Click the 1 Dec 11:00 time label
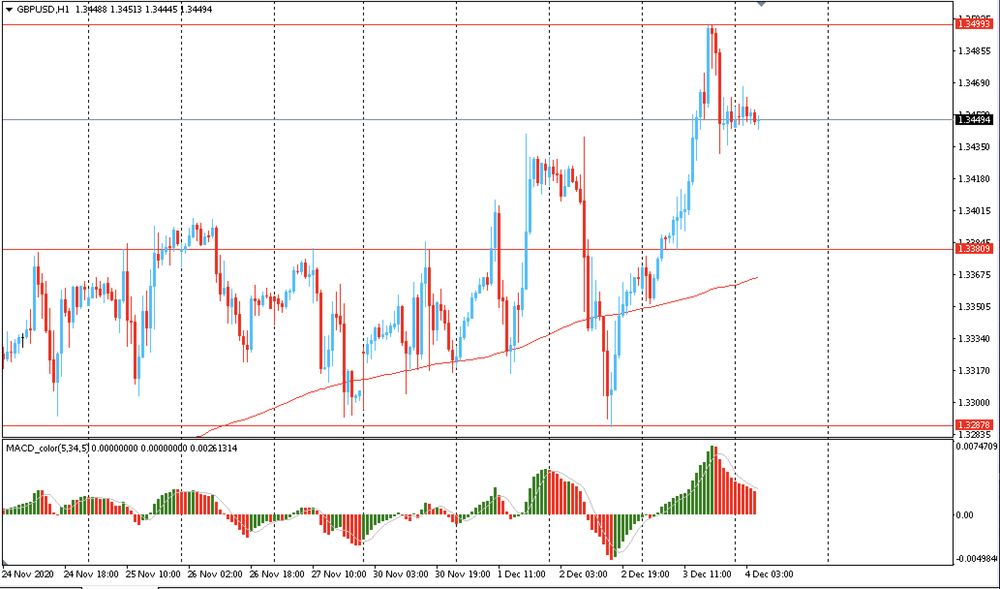This screenshot has height=589, width=1000. tap(522, 573)
